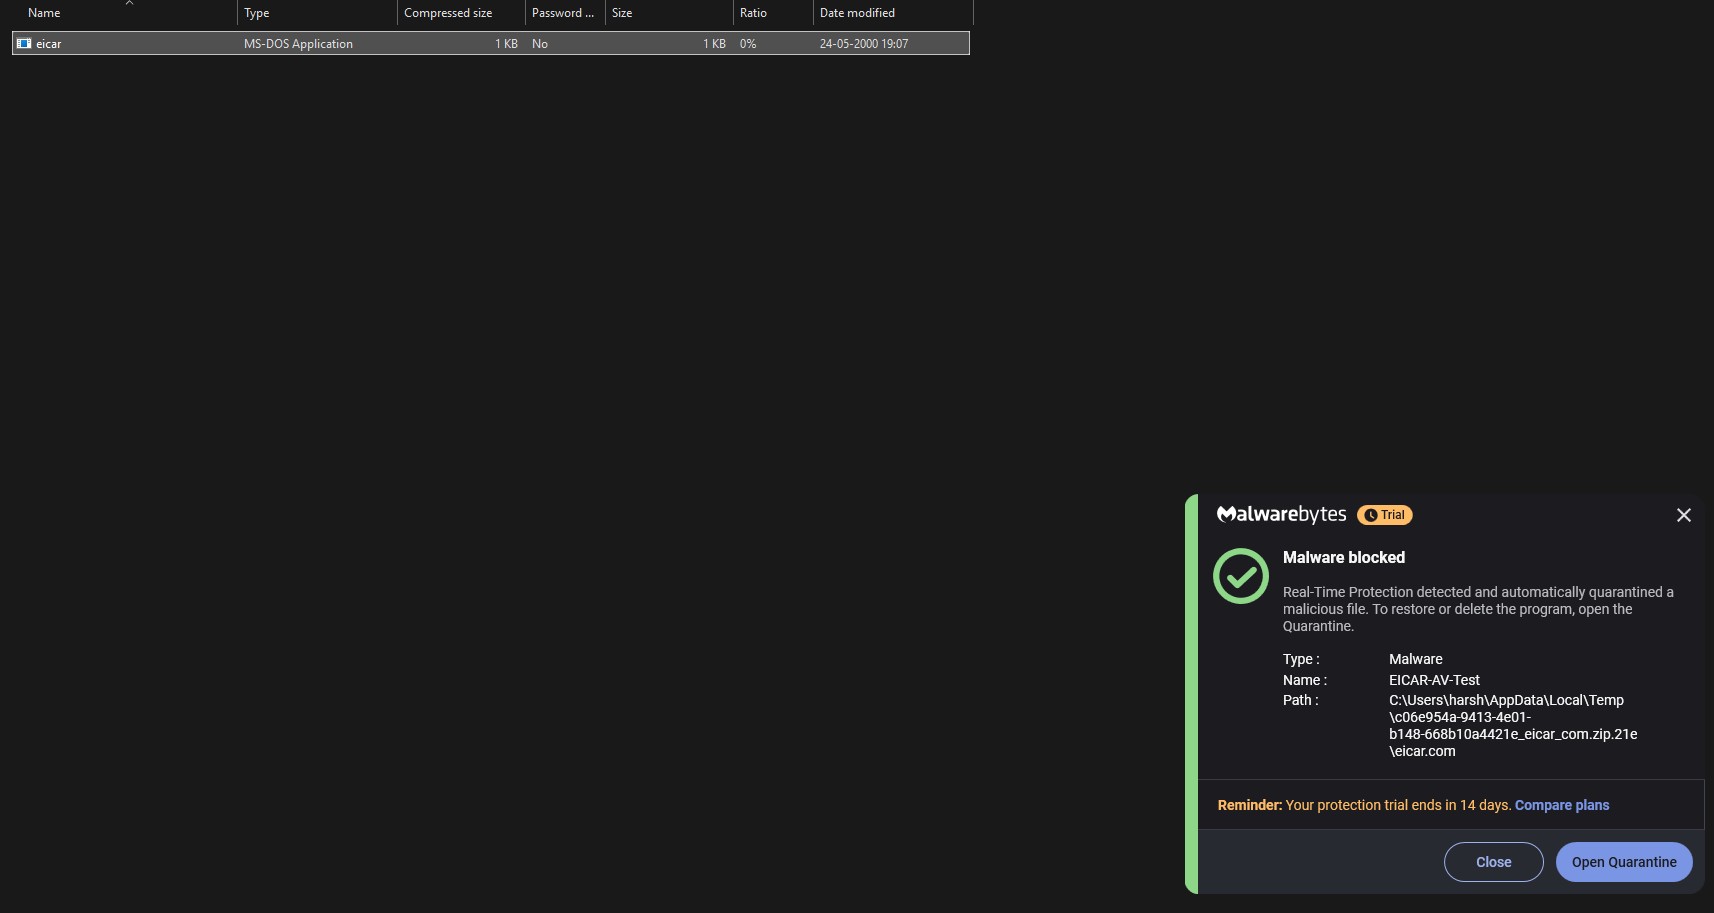Viewport: 1714px width, 913px height.
Task: Sort by the Size column header
Action: pyautogui.click(x=669, y=13)
